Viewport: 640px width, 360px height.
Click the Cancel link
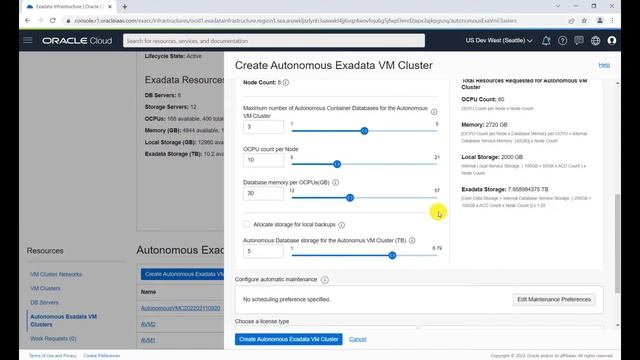[358, 339]
